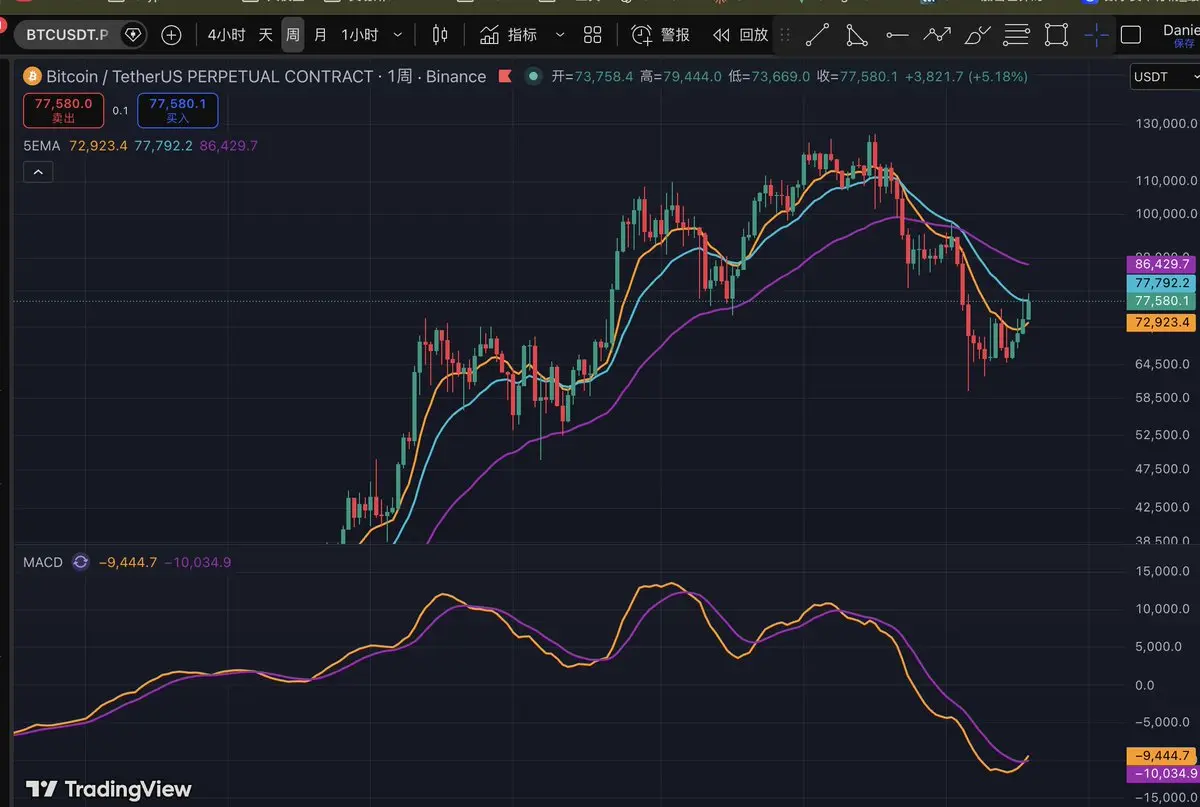
Task: Select the horizontal line drawing tool
Action: 897,35
